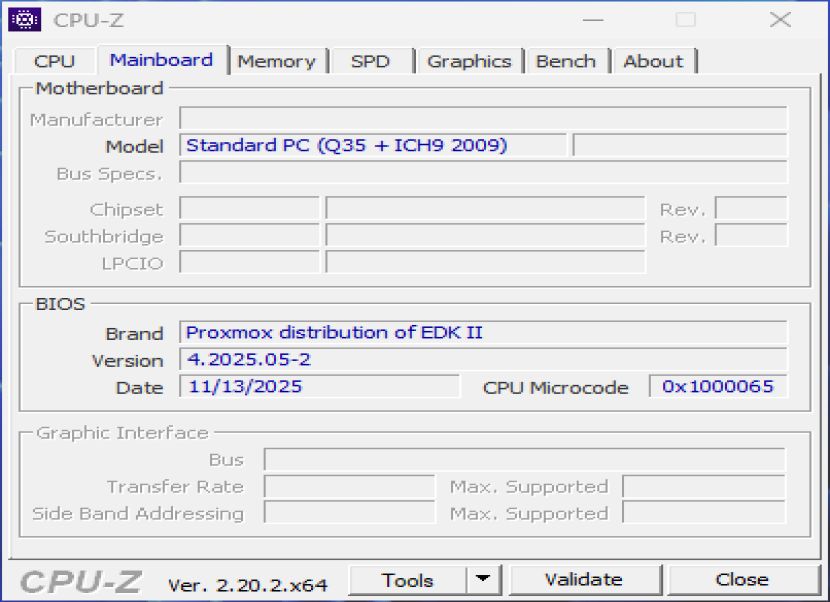This screenshot has width=830, height=602.
Task: Click the empty Graphic Interface Bus field
Action: coord(525,459)
